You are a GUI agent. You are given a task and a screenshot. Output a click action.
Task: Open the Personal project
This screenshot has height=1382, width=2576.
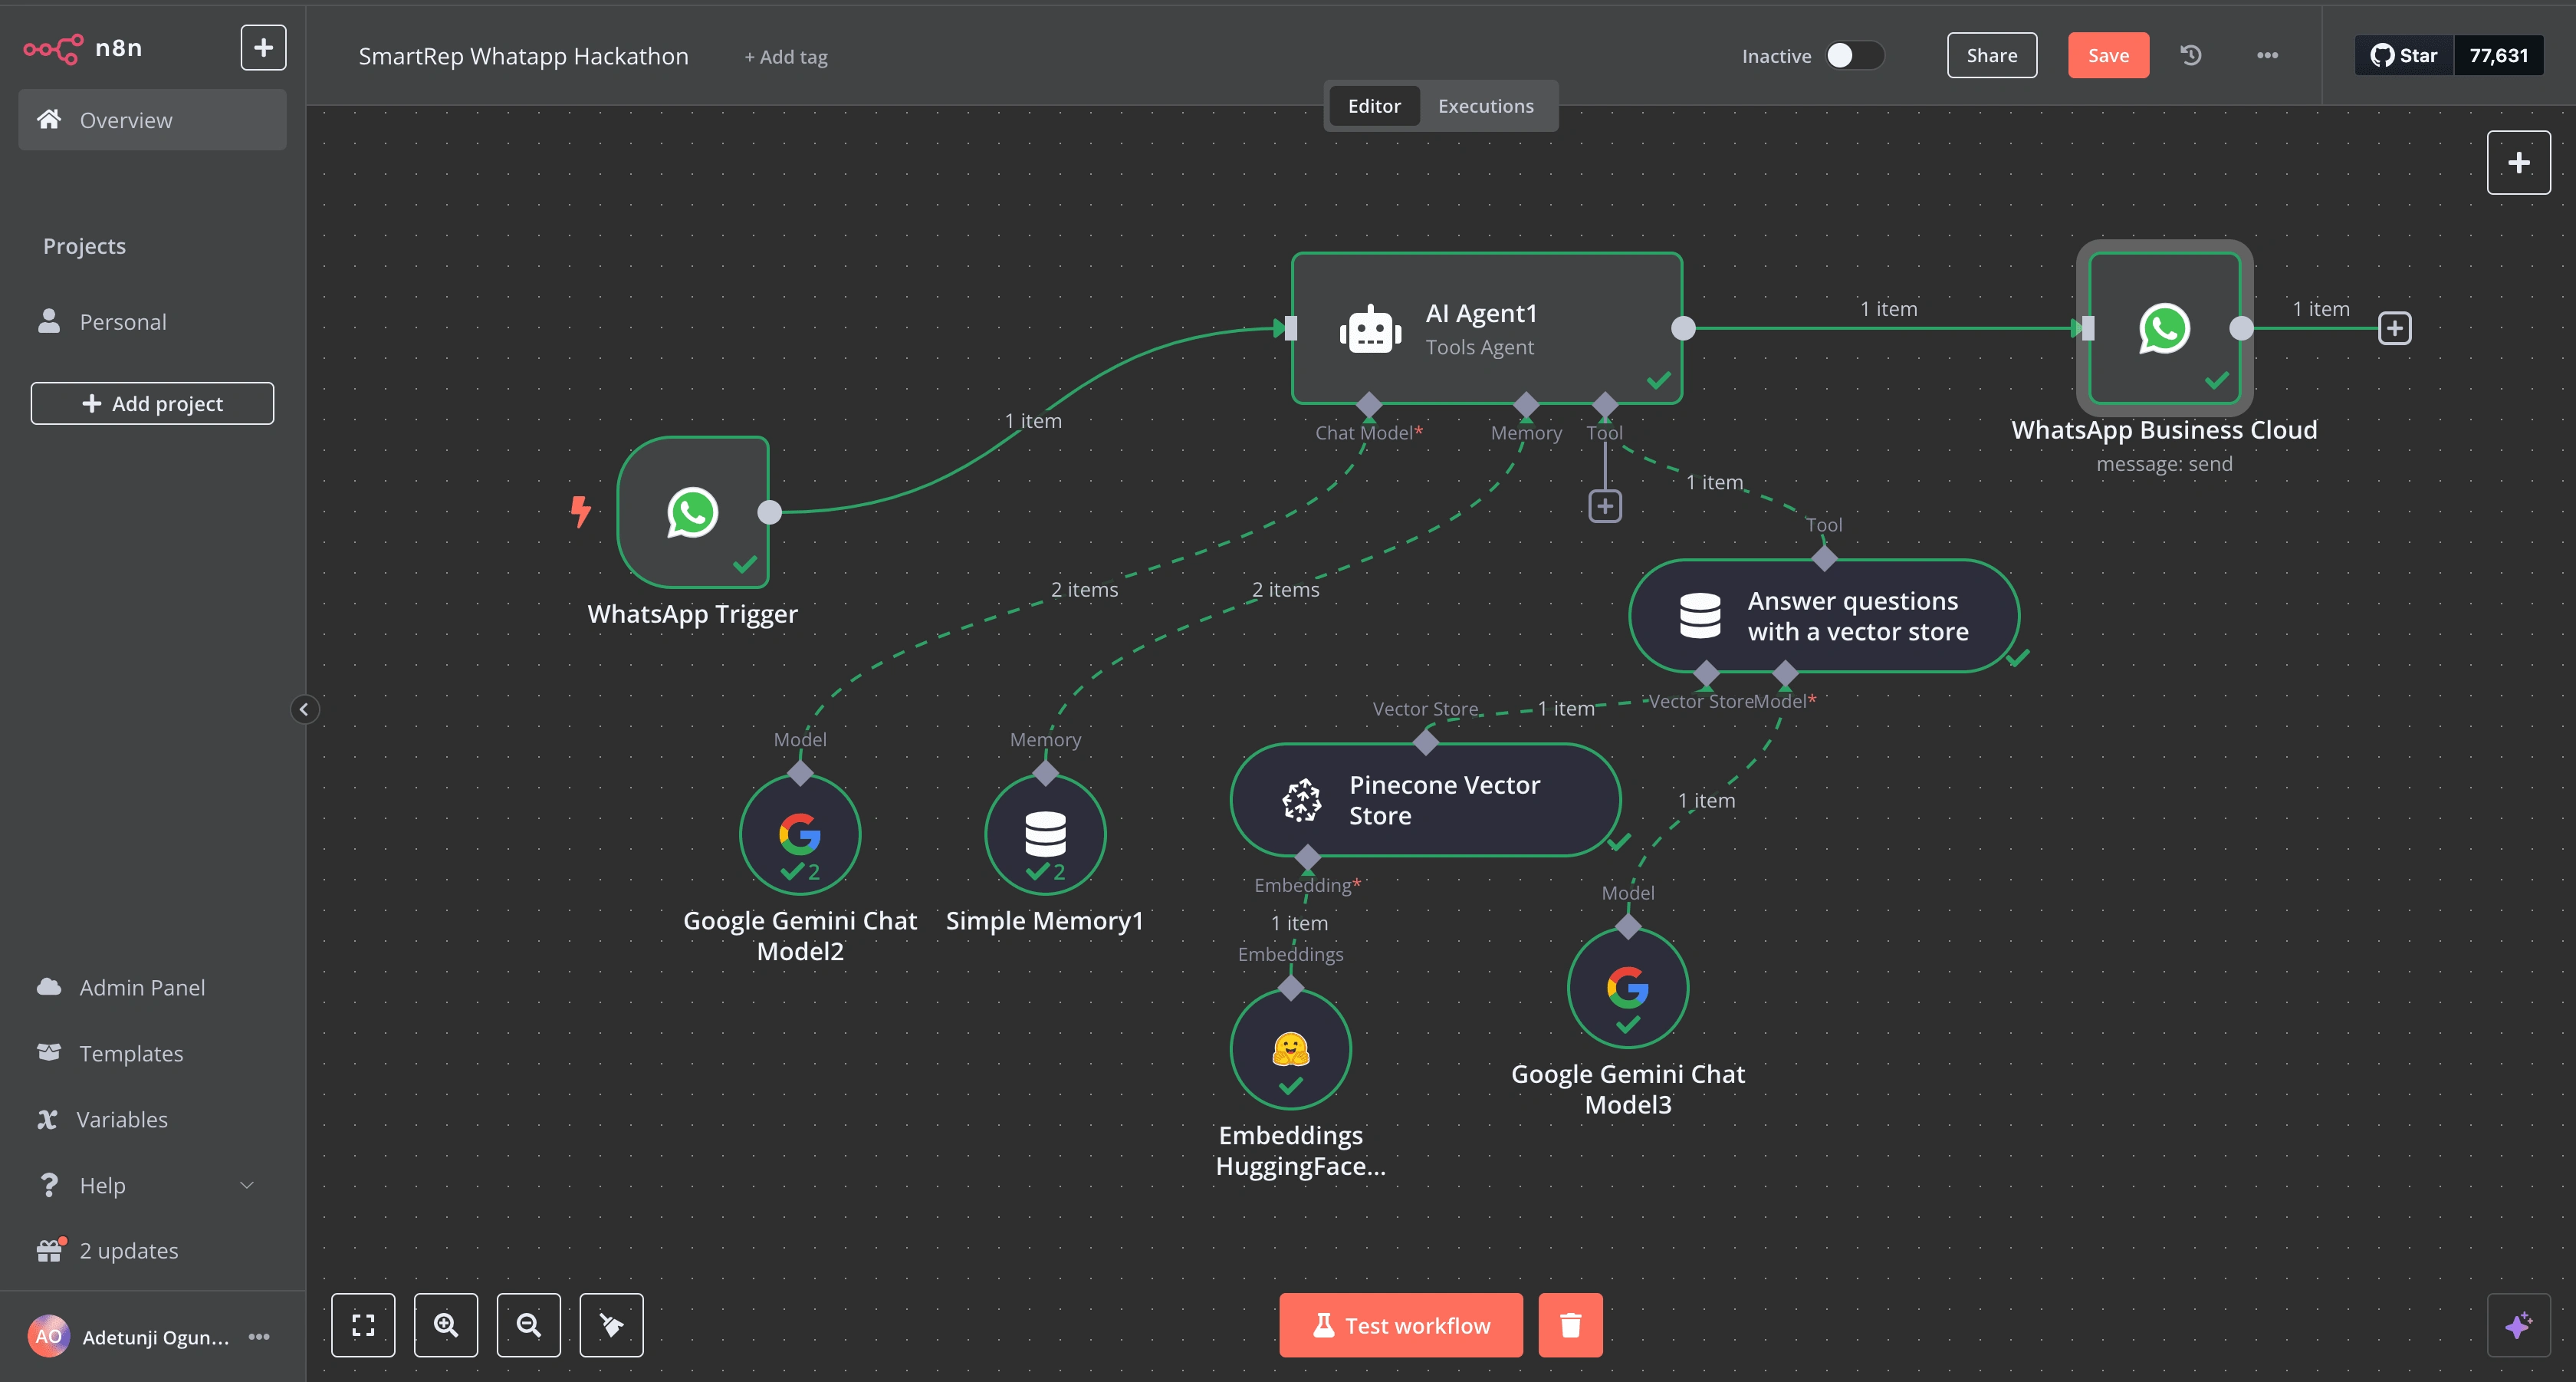pyautogui.click(x=152, y=322)
